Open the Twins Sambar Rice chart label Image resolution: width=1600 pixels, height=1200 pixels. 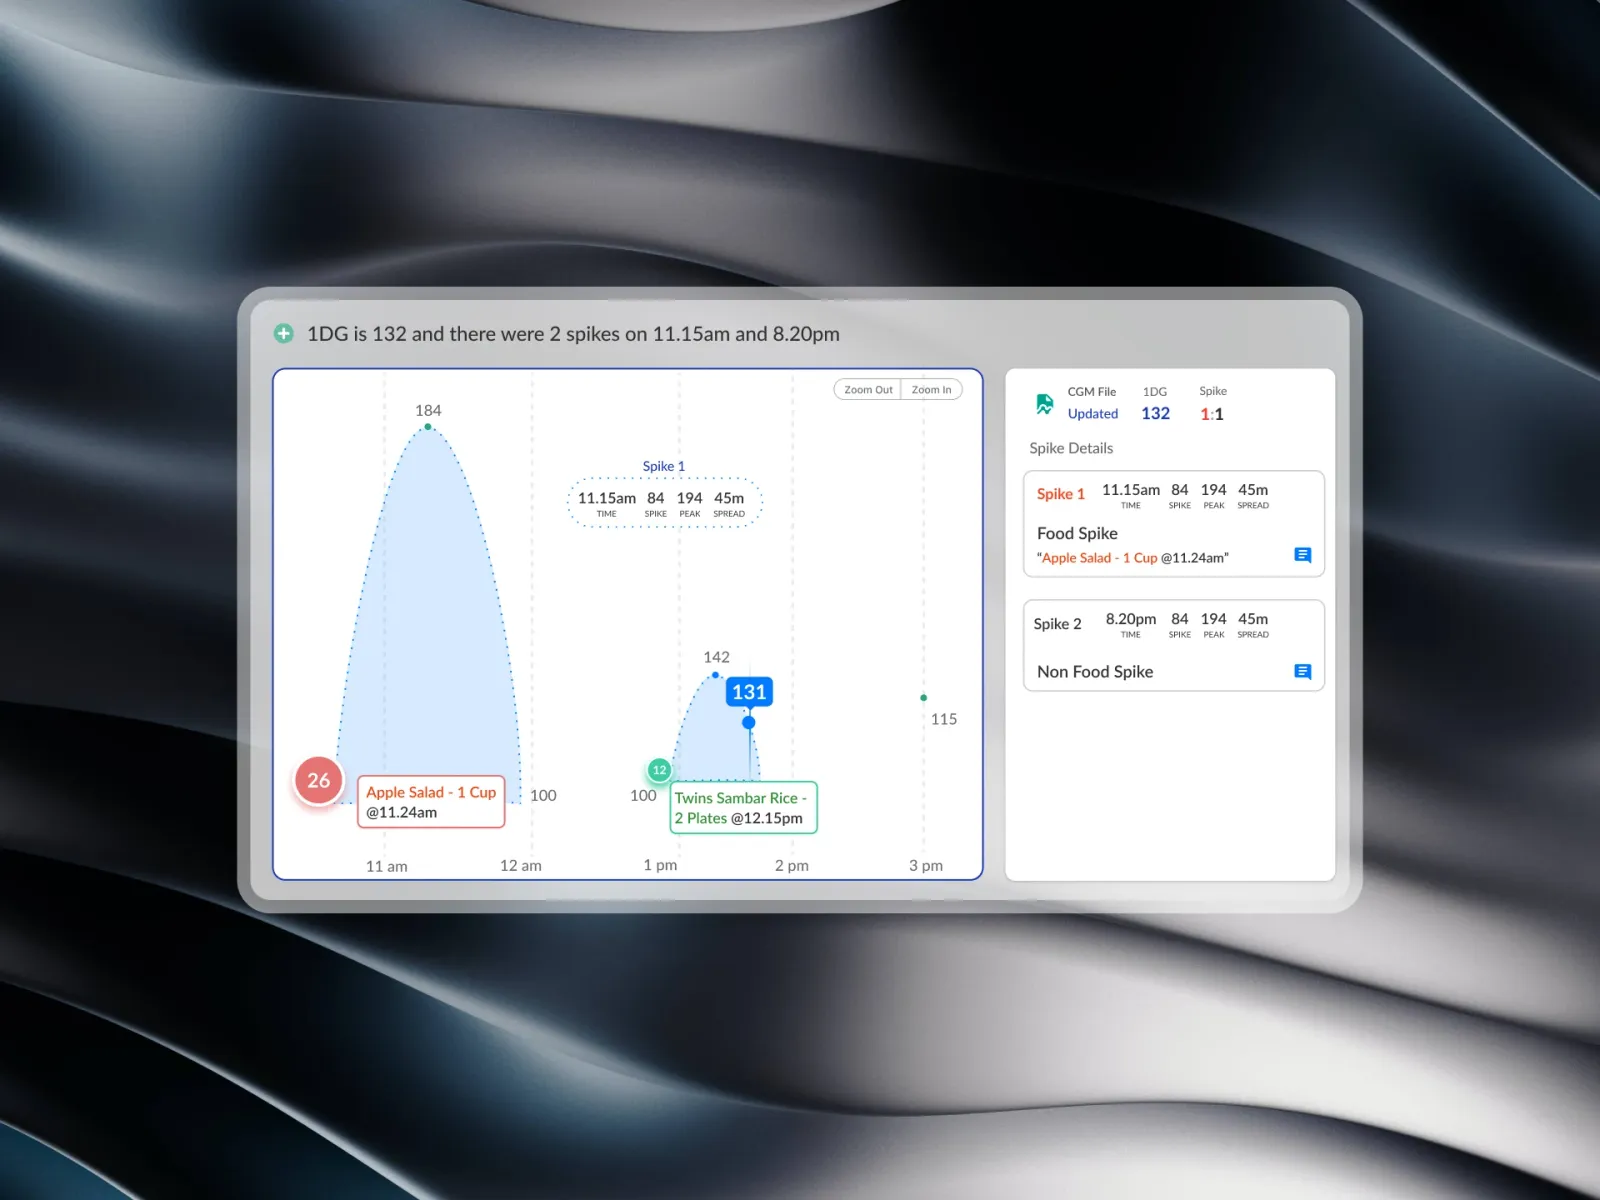click(743, 808)
